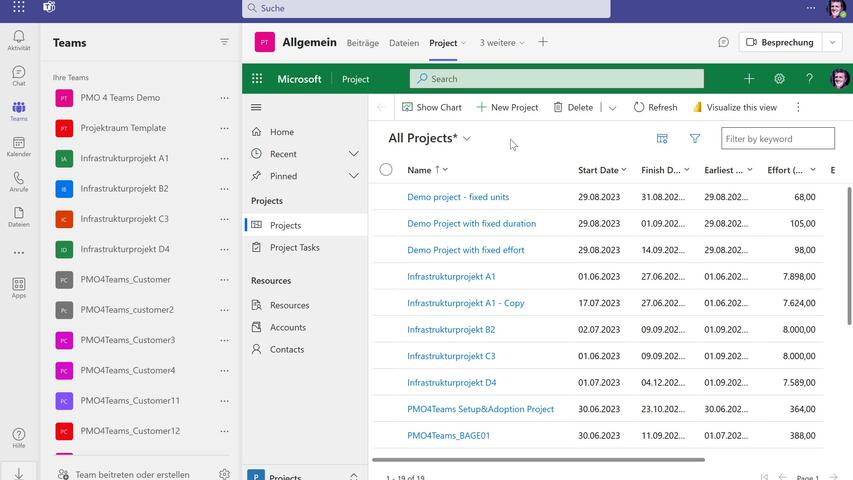853x480 pixels.
Task: Toggle the select-all rows circle checkbox
Action: pyautogui.click(x=386, y=170)
